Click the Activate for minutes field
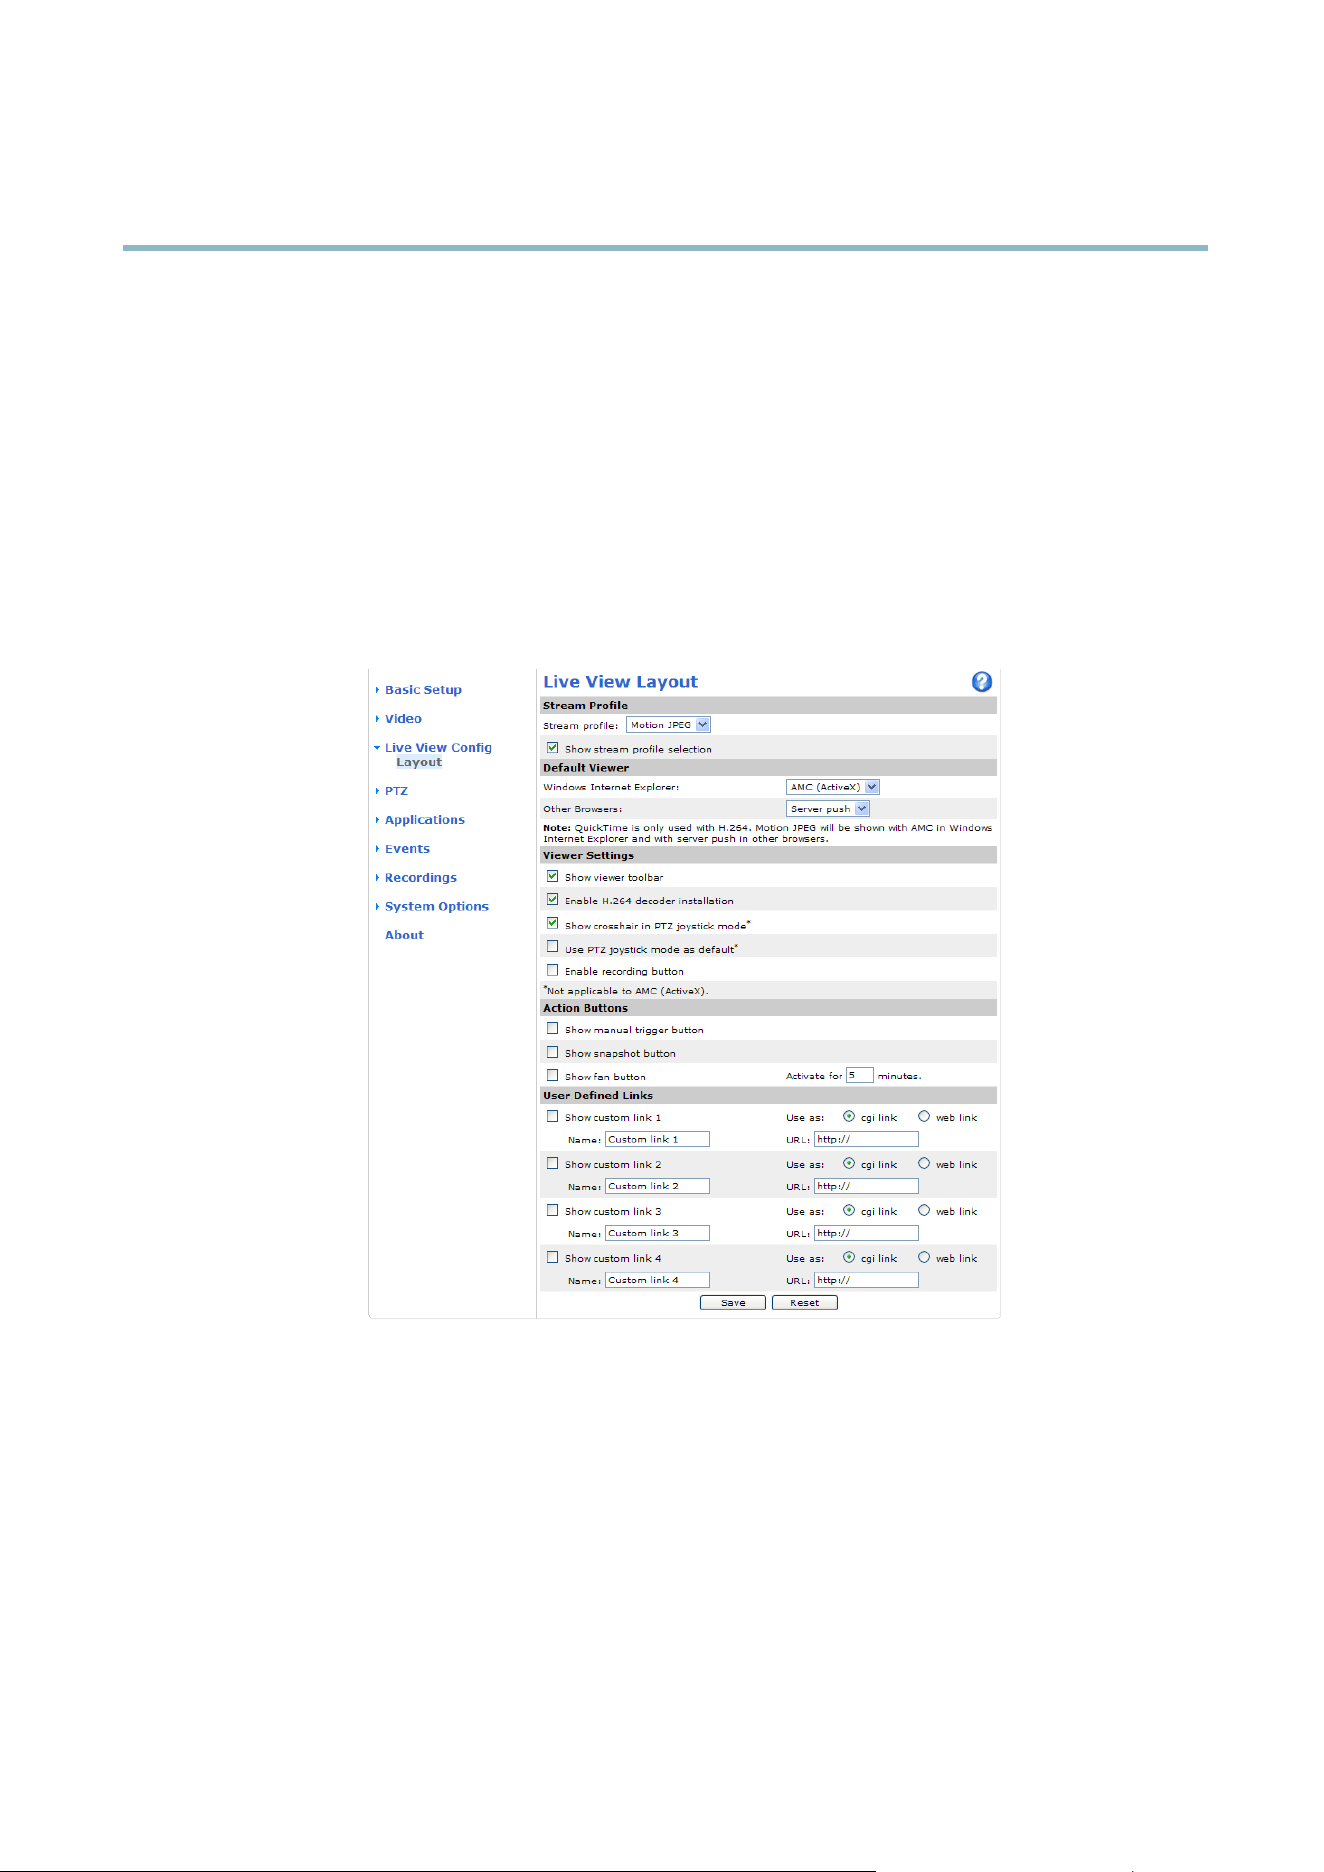Image resolution: width=1324 pixels, height=1872 pixels. [860, 1075]
